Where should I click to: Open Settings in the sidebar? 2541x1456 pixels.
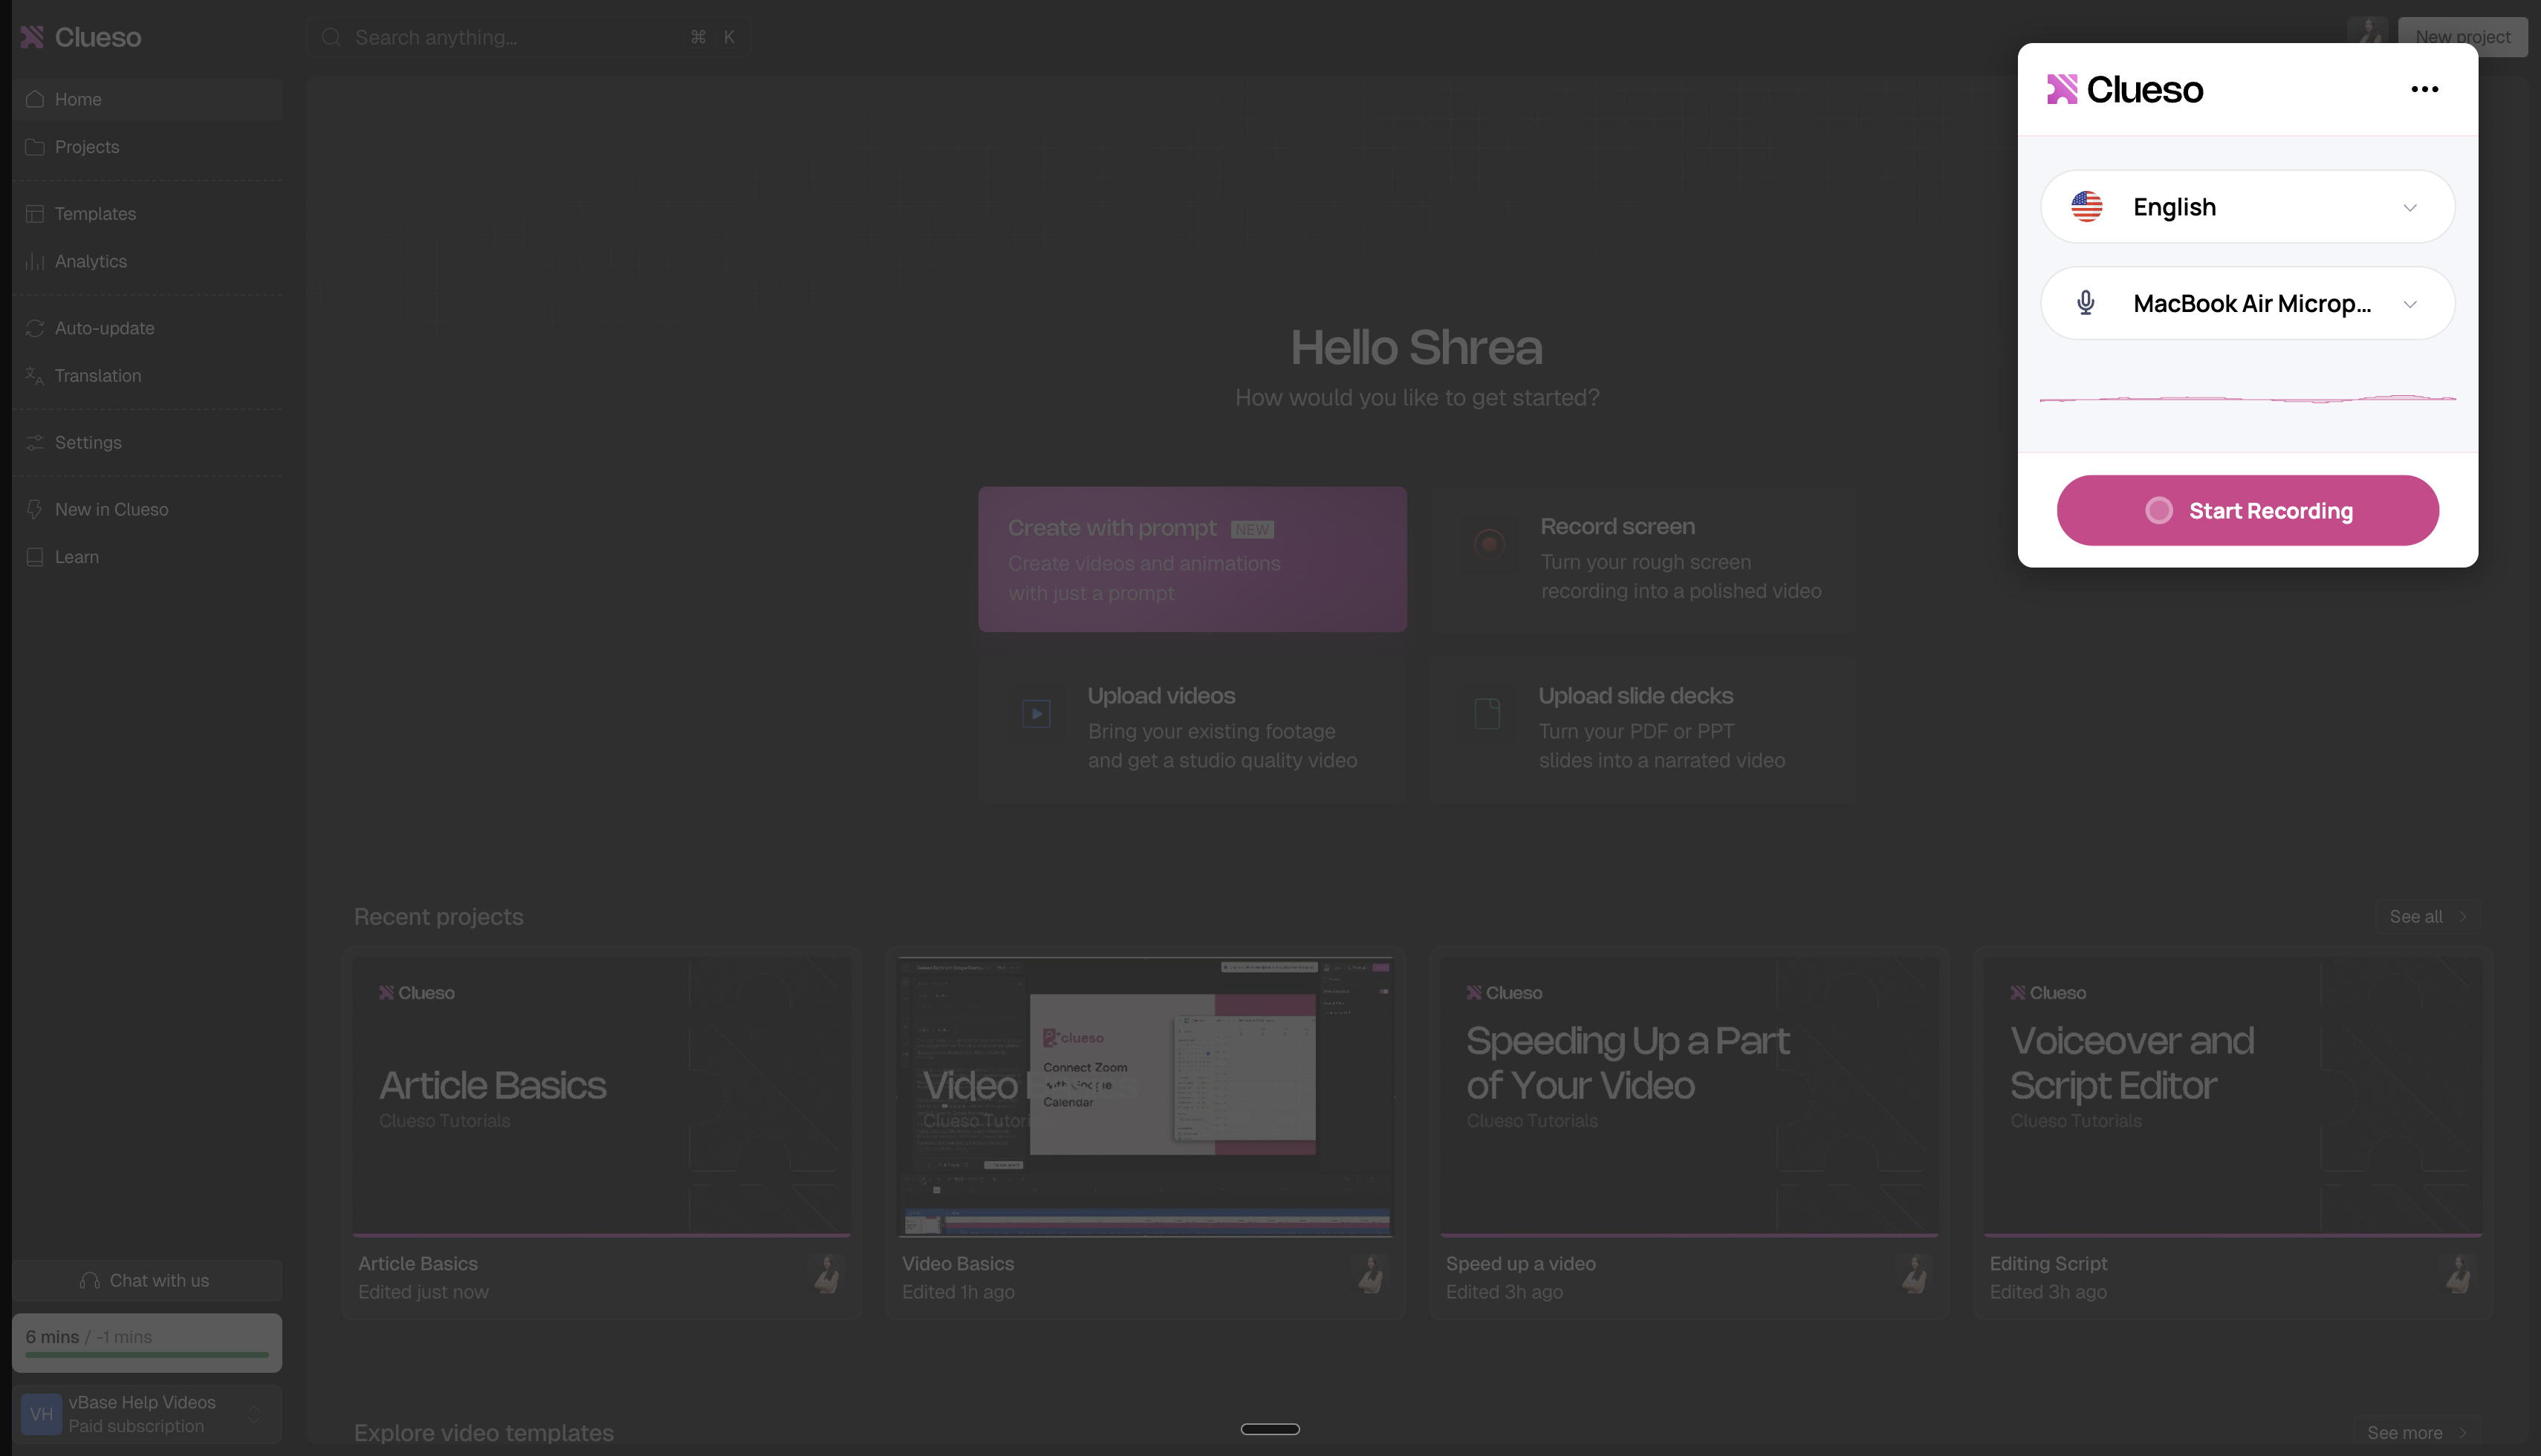click(x=147, y=443)
